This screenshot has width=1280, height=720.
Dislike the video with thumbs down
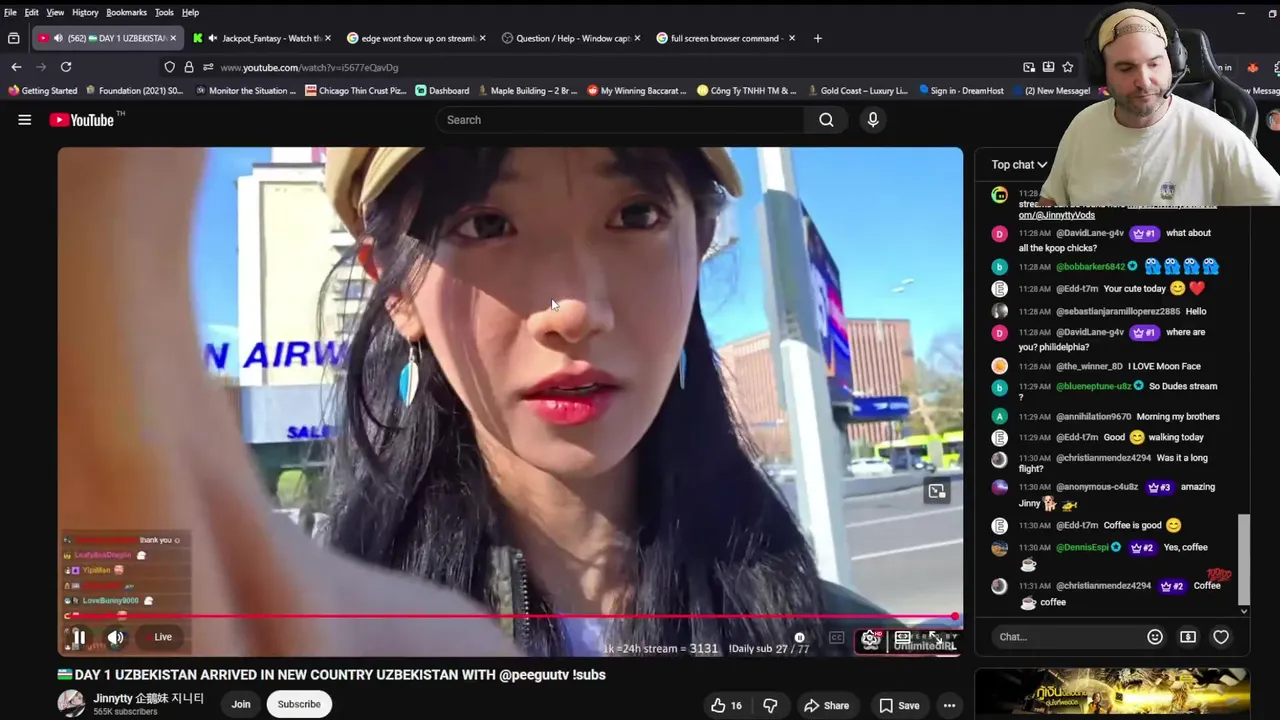770,705
